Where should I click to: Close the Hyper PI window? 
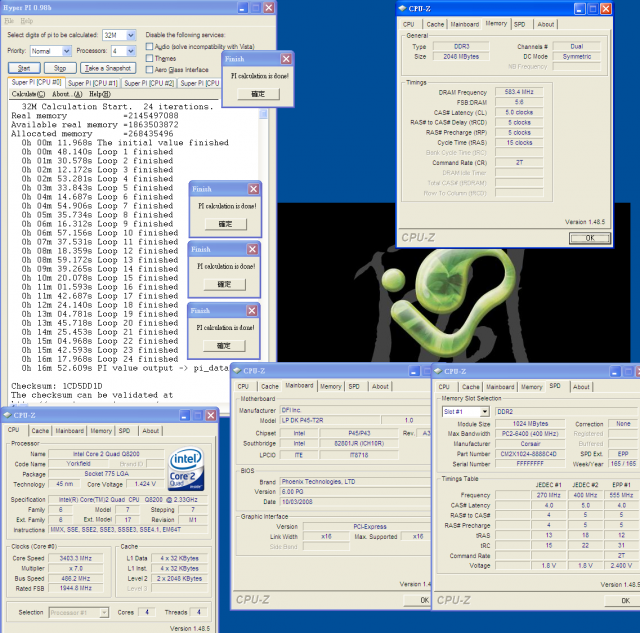(269, 7)
